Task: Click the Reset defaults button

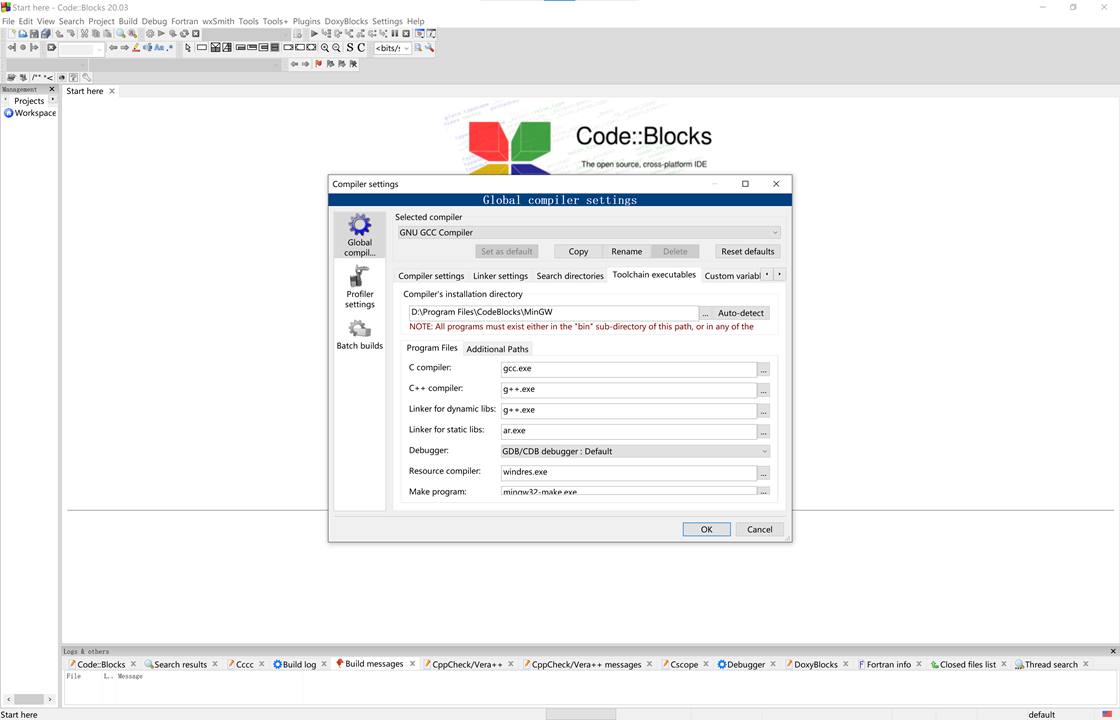Action: (747, 251)
